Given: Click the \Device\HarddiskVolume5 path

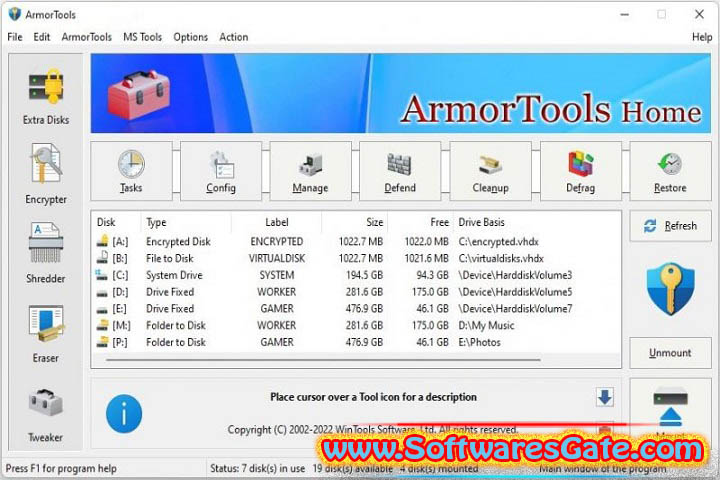Looking at the screenshot, I should pos(515,292).
